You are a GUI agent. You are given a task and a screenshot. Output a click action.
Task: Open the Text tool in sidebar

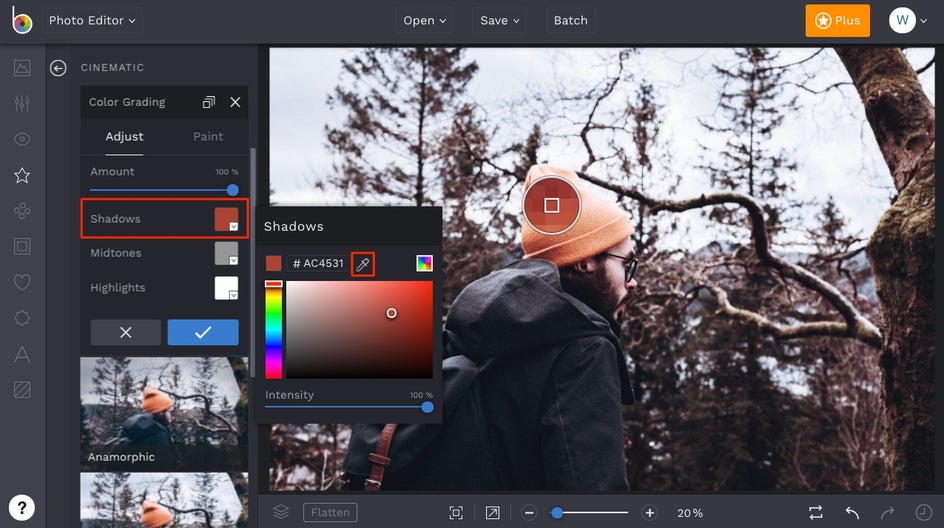pos(22,353)
